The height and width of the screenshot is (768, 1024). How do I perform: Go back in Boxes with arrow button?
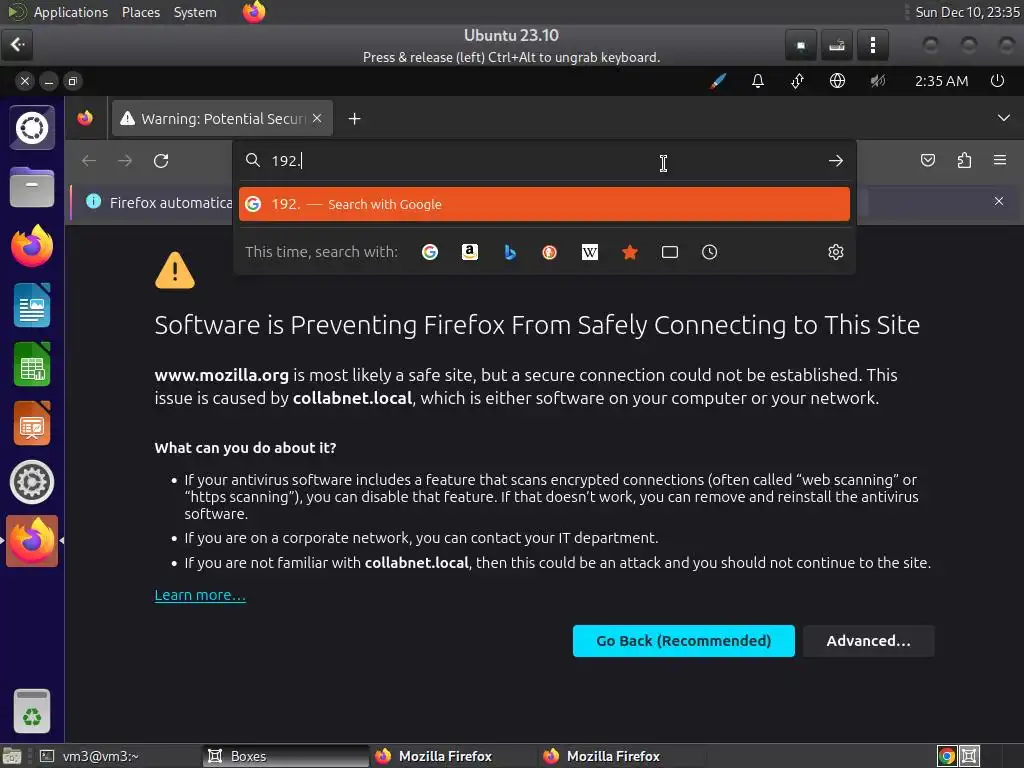tap(18, 44)
